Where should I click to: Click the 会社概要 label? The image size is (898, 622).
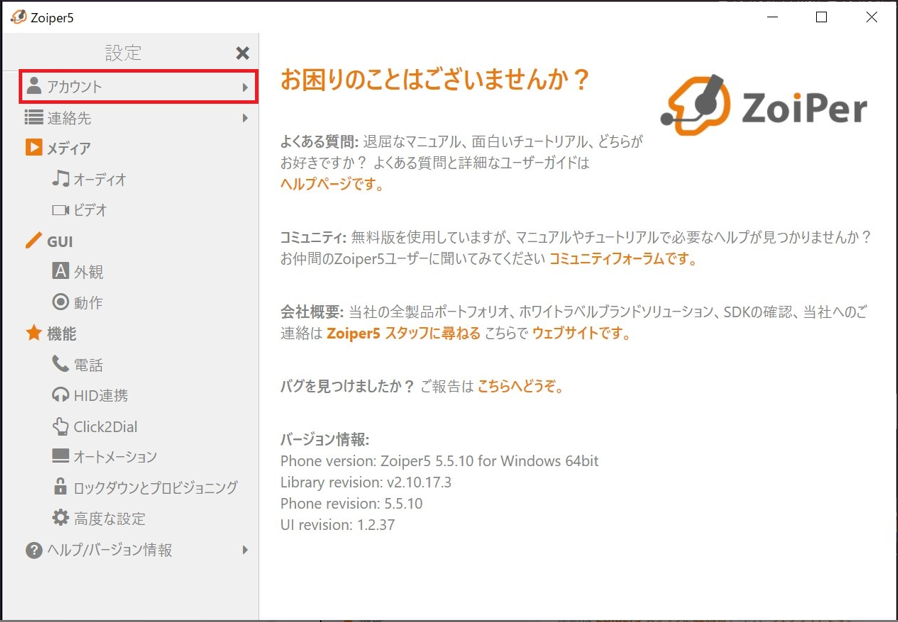pyautogui.click(x=312, y=312)
